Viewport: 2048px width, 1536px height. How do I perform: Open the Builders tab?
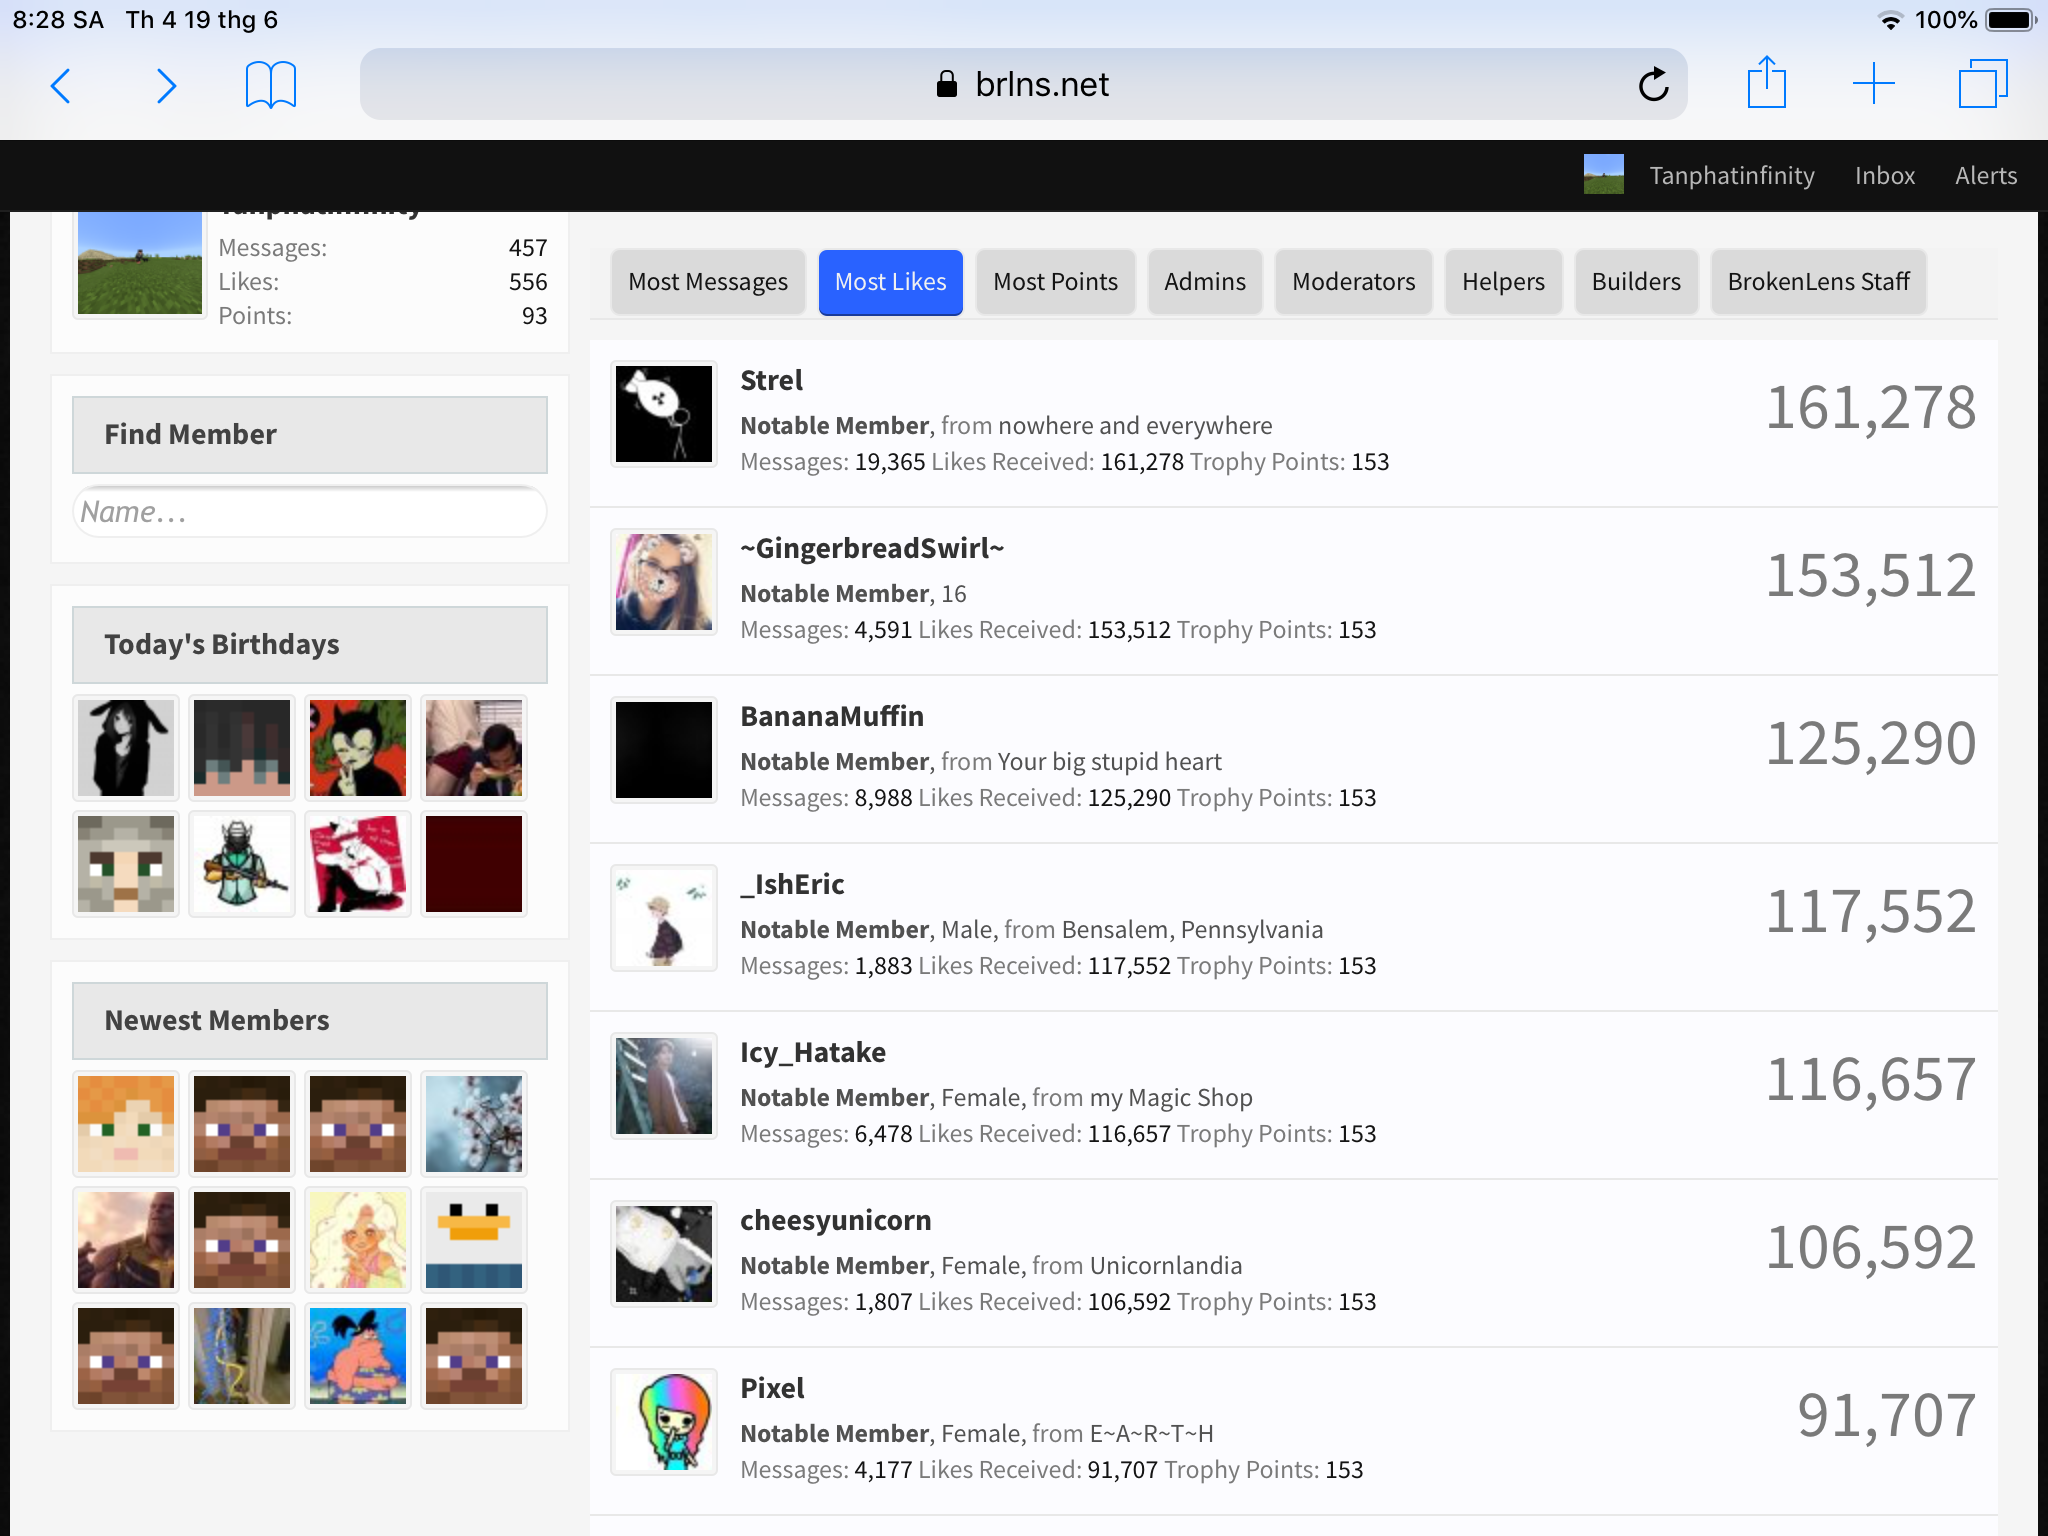pos(1636,282)
